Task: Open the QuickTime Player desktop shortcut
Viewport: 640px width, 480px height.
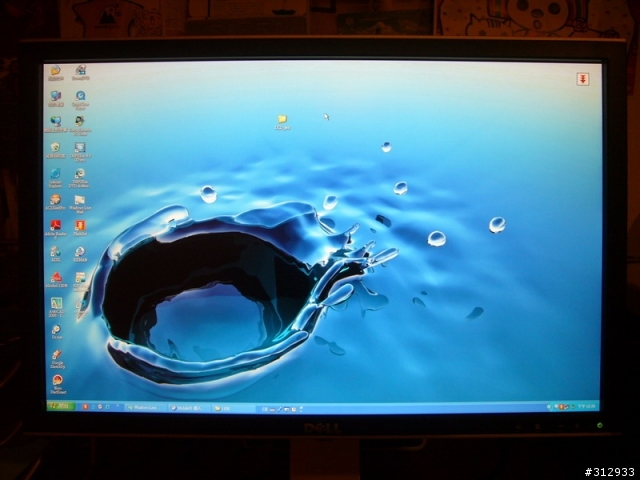Action: pos(80,100)
